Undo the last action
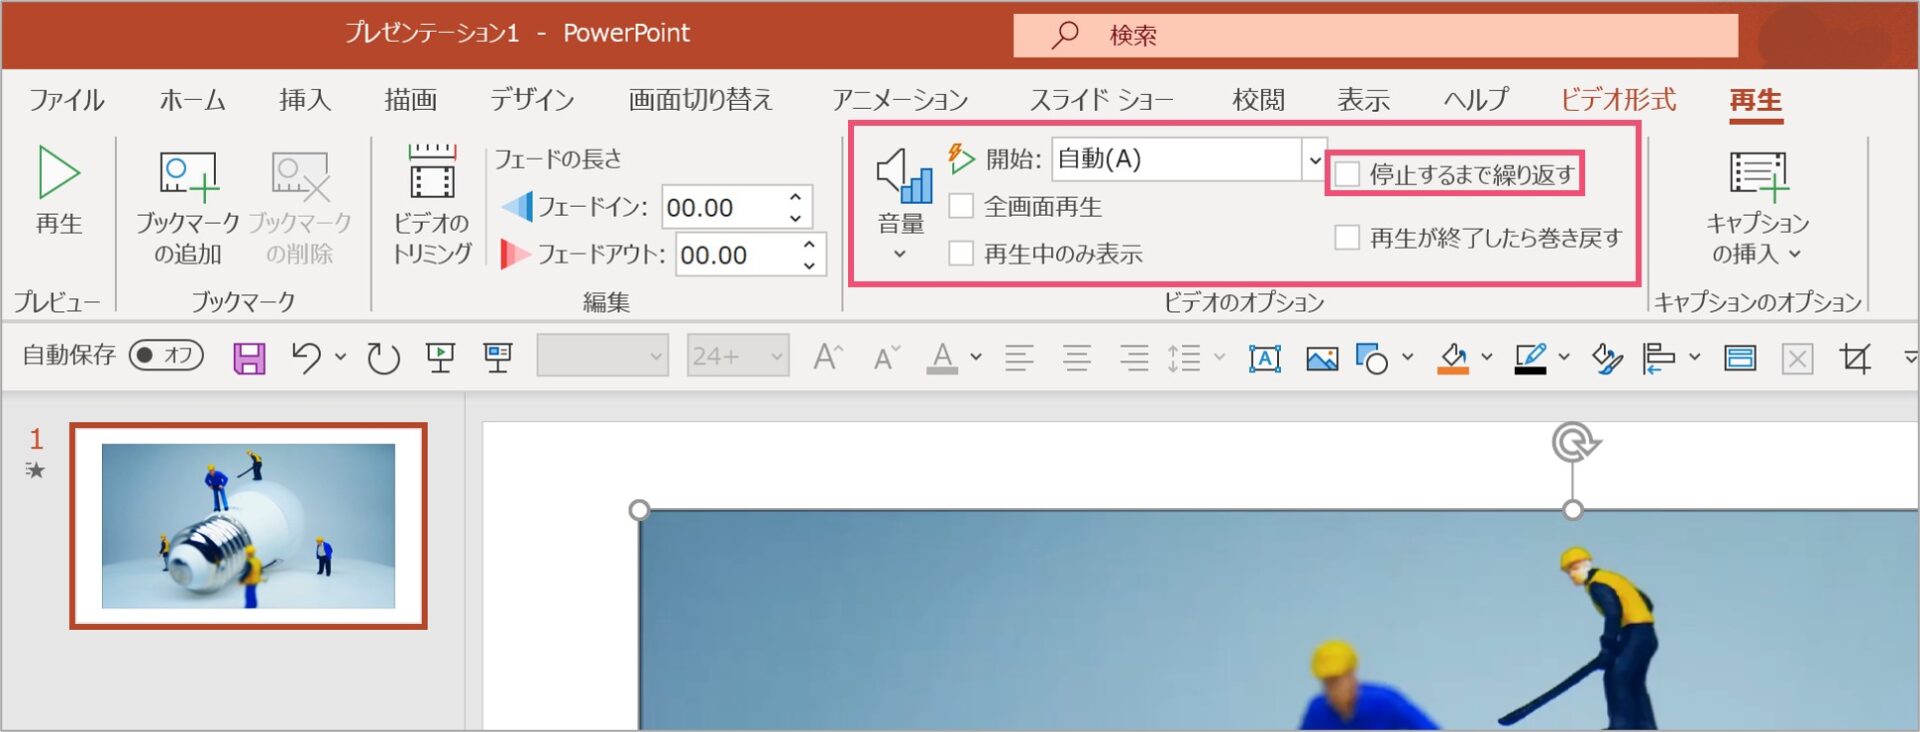 click(307, 357)
